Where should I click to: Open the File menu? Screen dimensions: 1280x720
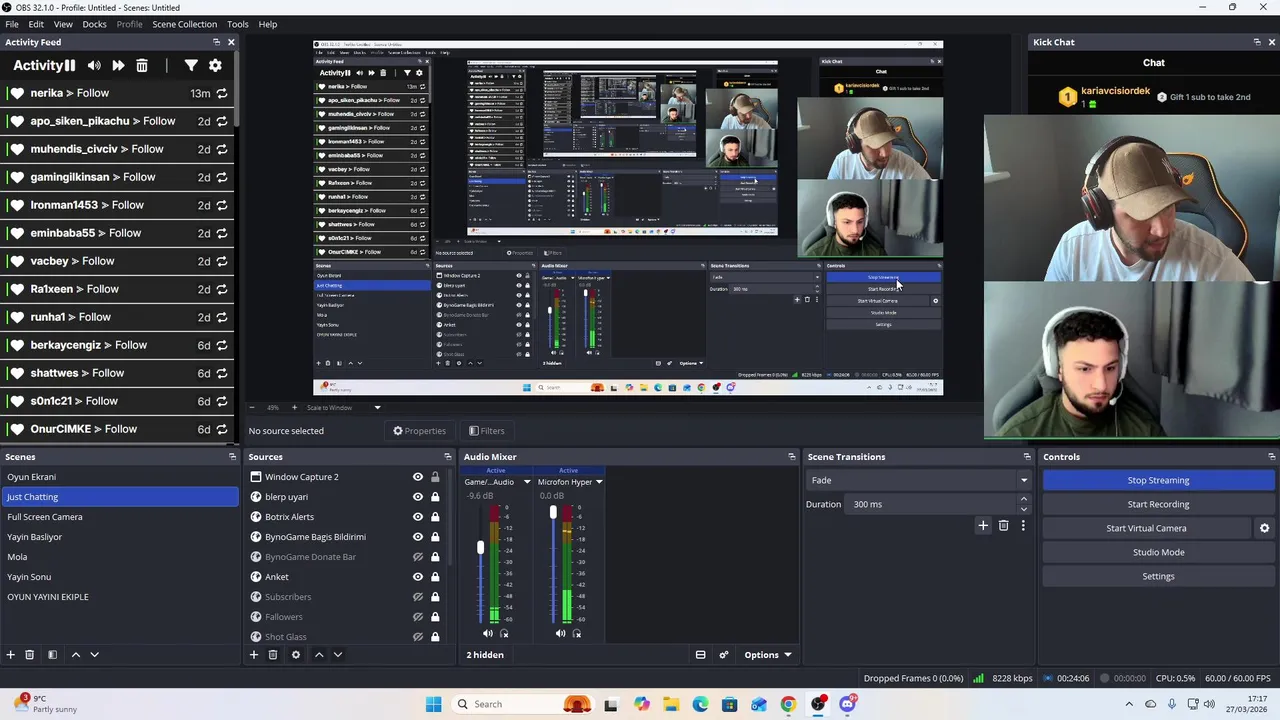click(12, 24)
